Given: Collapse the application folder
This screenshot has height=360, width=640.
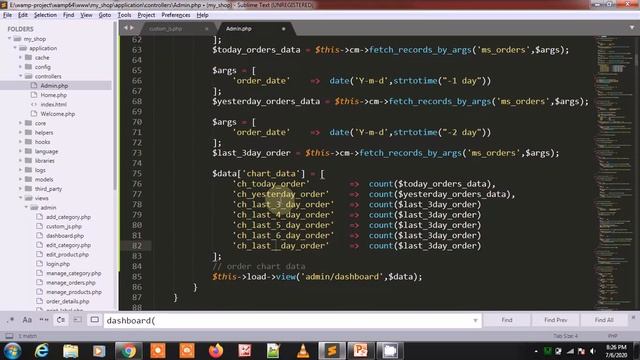Looking at the screenshot, I should point(15,48).
